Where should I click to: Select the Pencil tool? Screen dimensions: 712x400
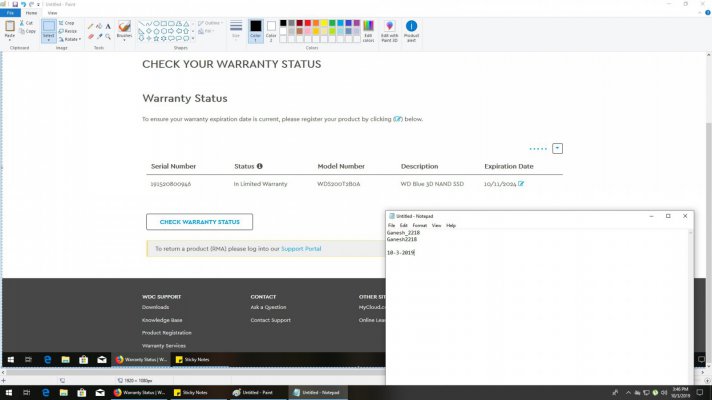point(90,26)
